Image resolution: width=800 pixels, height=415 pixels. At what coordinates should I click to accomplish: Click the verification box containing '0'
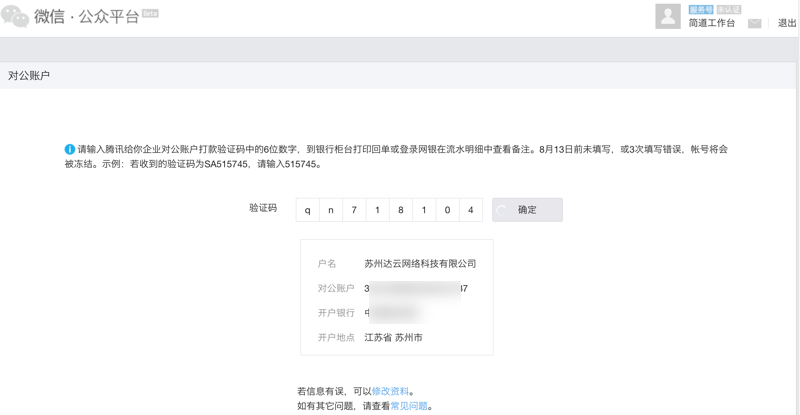(447, 210)
